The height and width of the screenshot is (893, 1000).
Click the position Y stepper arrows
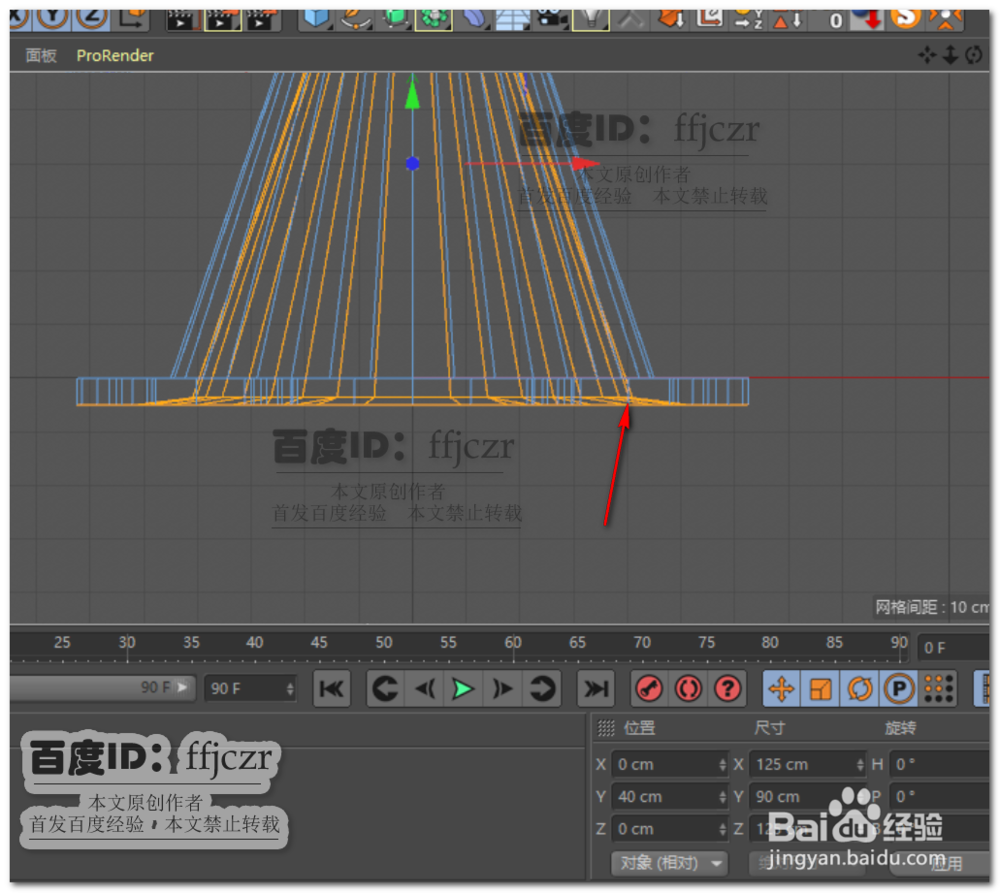(723, 797)
